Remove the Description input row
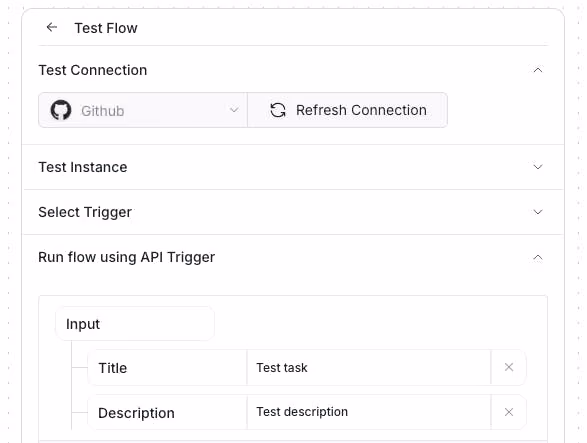 click(x=509, y=412)
